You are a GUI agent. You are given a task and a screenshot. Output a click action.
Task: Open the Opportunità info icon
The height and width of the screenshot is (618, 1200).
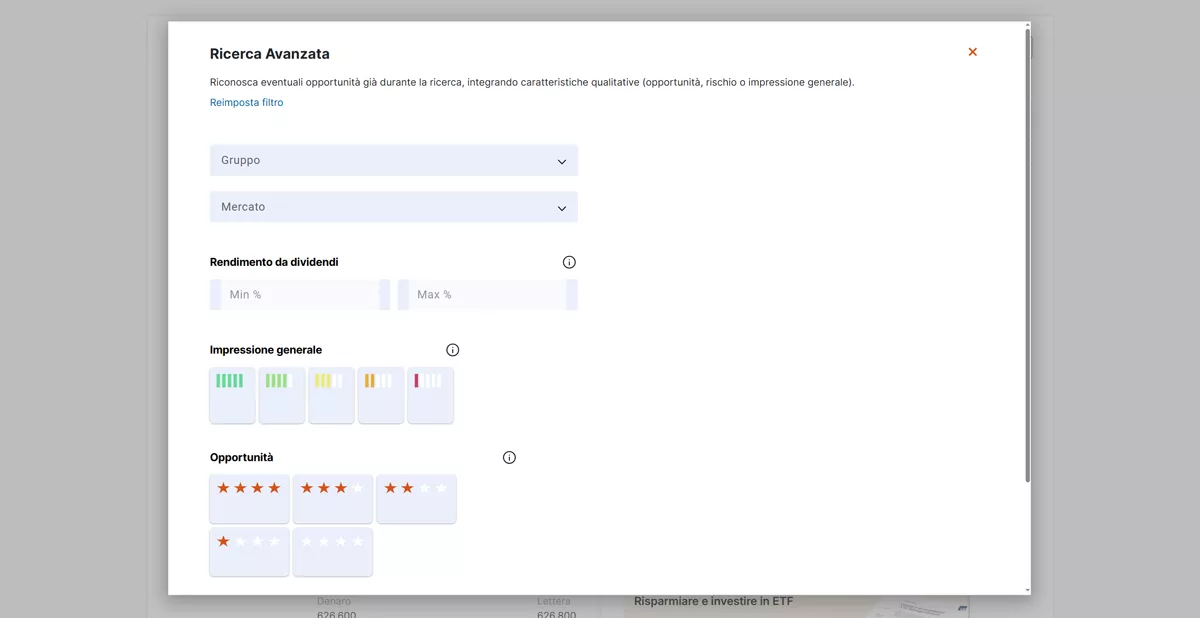pos(509,458)
